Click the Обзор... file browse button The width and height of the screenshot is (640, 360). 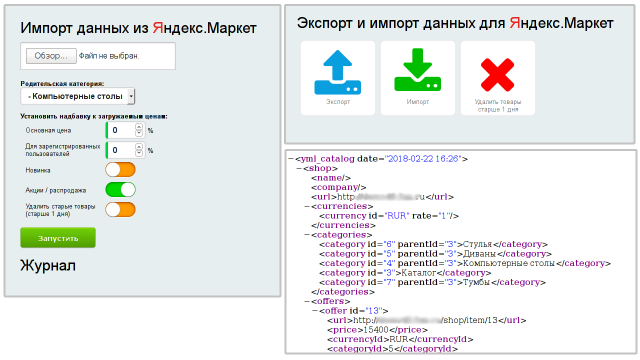pyautogui.click(x=51, y=56)
